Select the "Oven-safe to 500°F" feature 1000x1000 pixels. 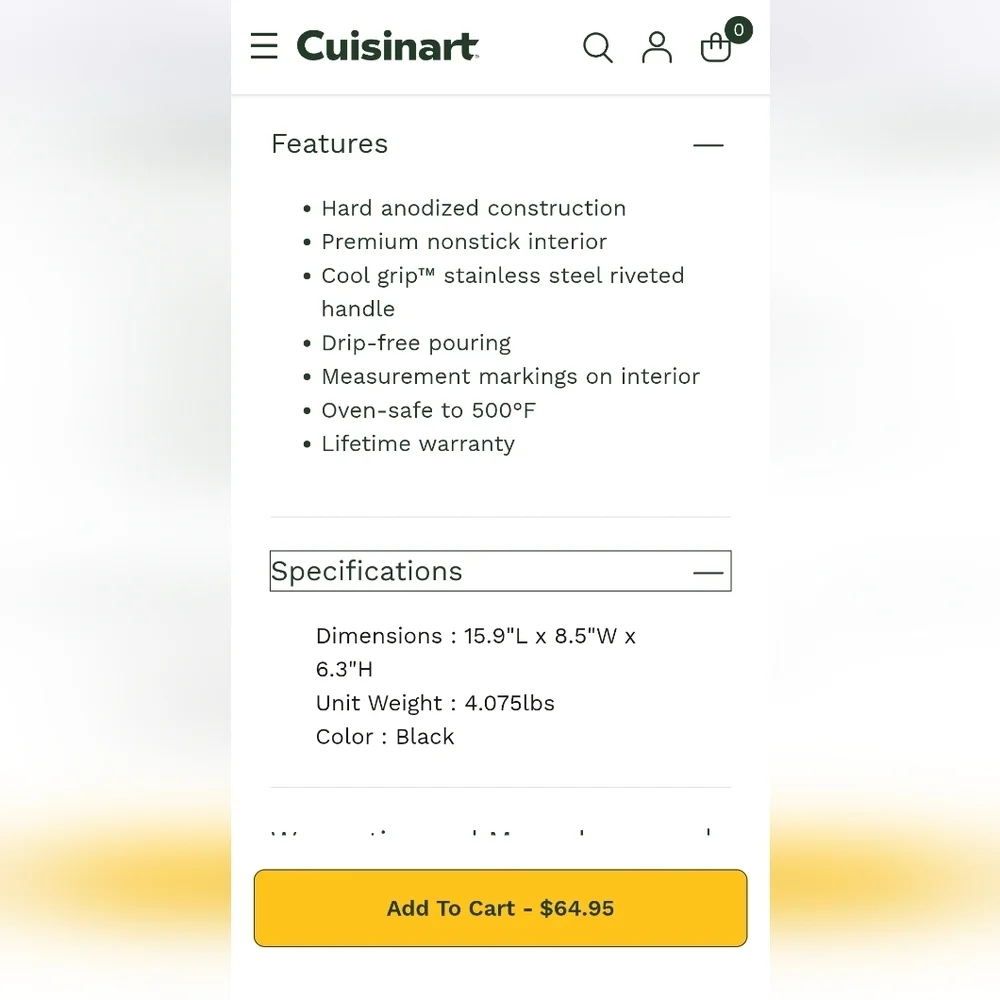pos(429,410)
